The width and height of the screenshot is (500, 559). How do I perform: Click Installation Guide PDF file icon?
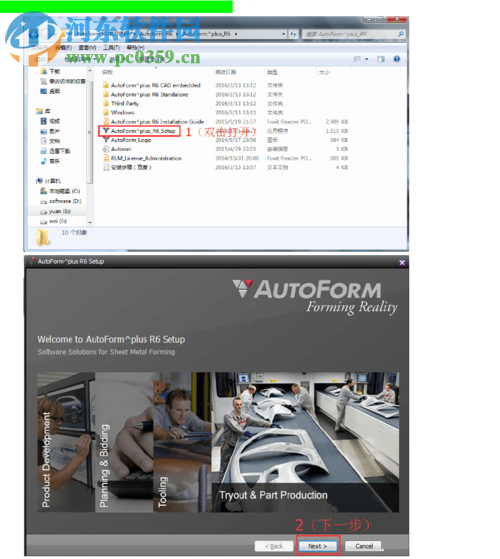pos(106,122)
